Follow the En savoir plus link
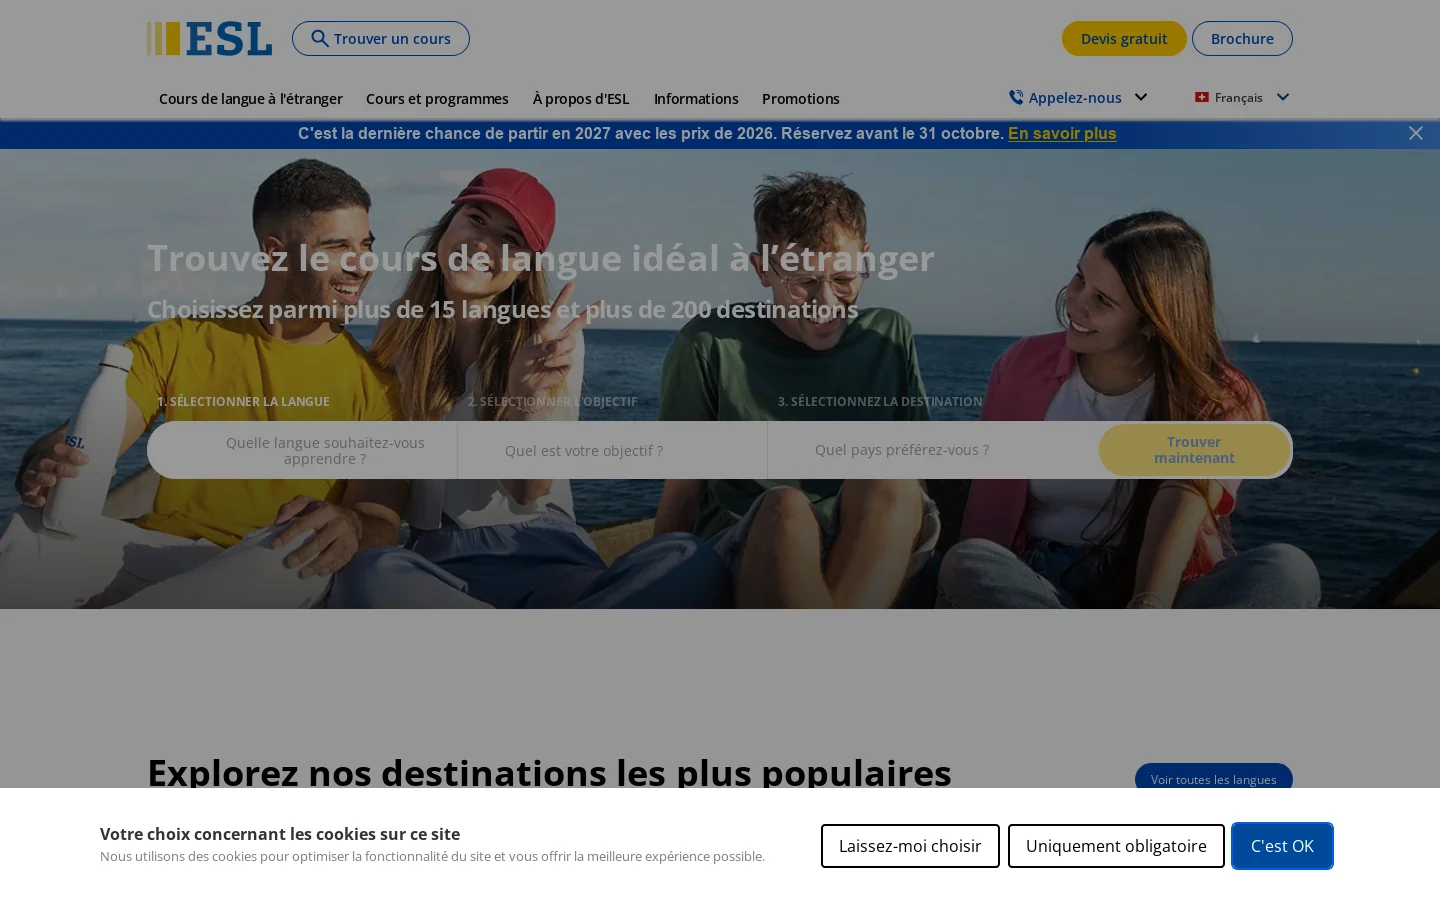The image size is (1440, 900). 1062,133
